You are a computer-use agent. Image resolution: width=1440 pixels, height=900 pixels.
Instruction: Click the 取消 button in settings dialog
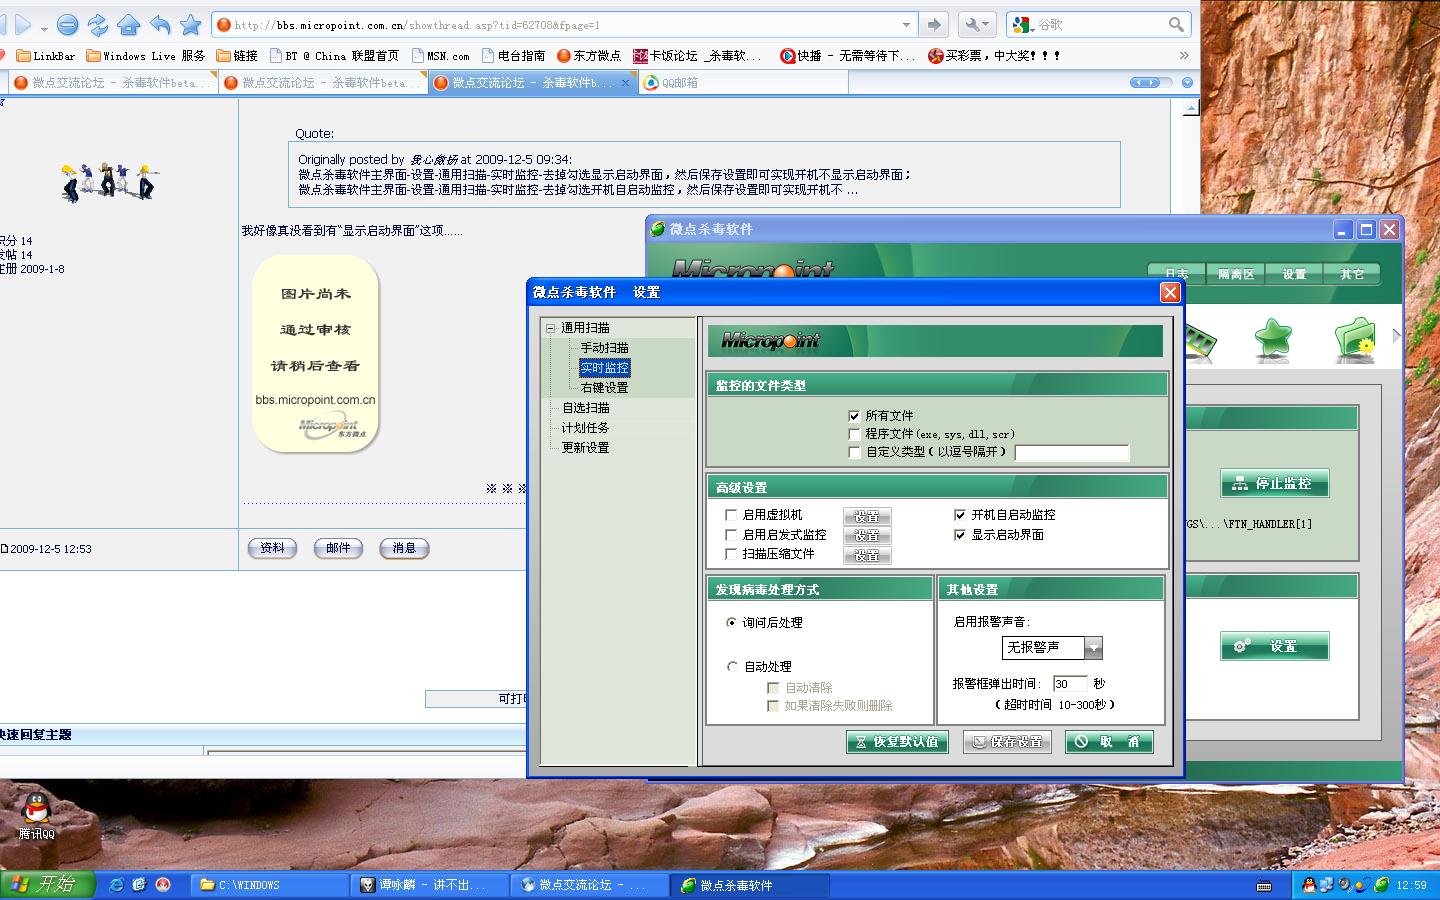pyautogui.click(x=1109, y=742)
